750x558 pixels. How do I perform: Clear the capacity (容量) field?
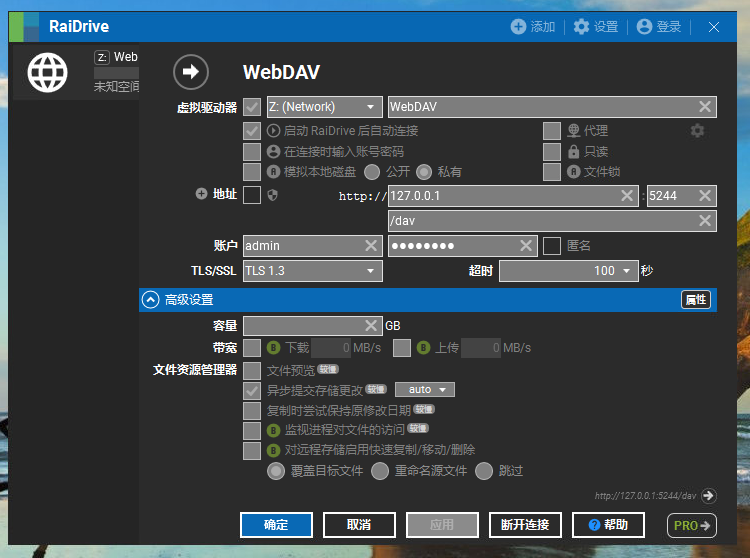(x=371, y=326)
